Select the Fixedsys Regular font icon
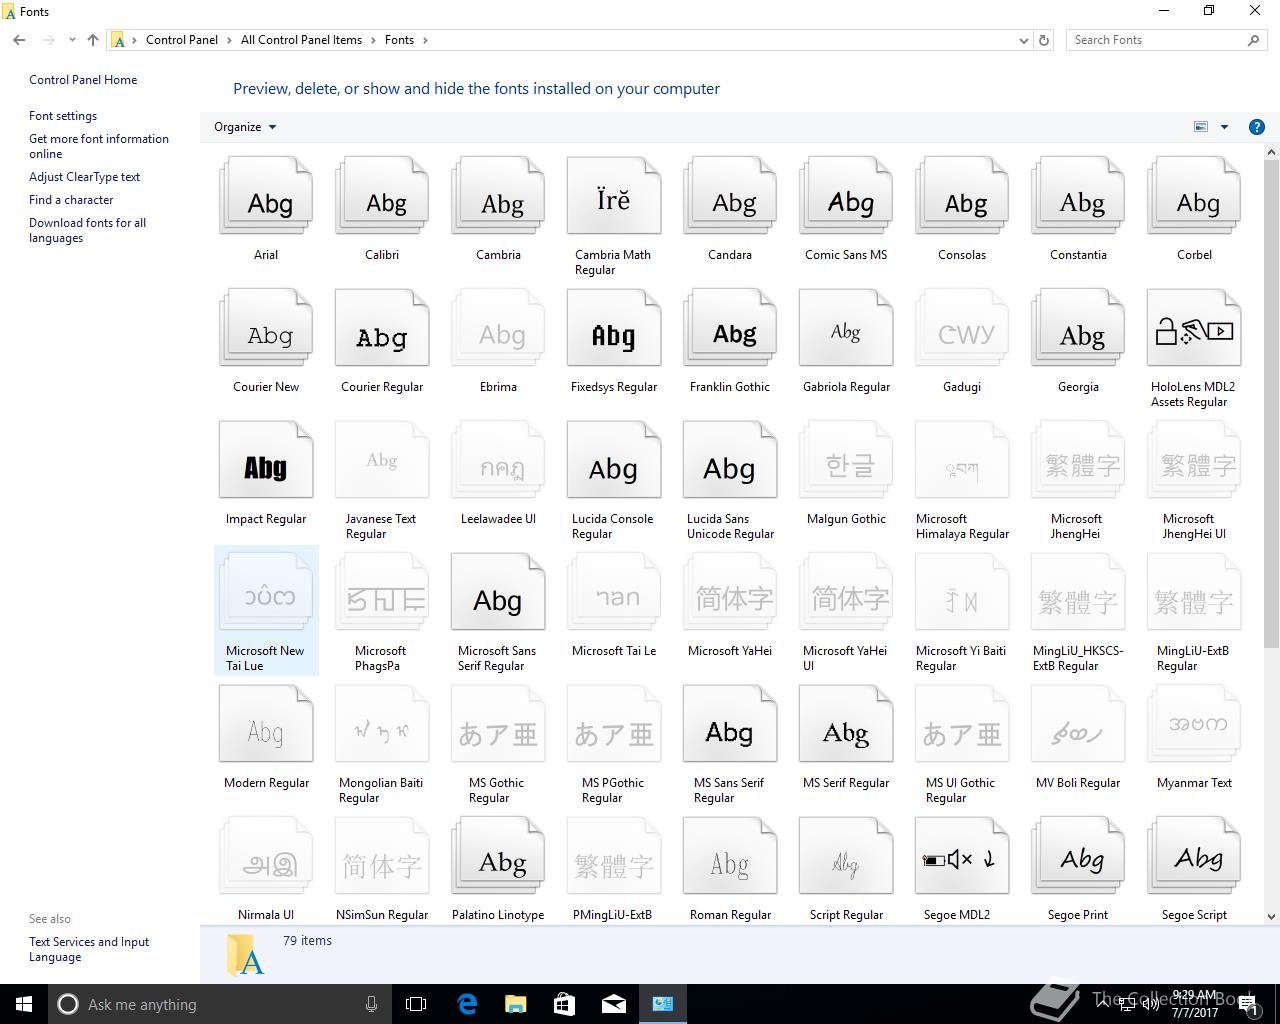 pyautogui.click(x=614, y=328)
